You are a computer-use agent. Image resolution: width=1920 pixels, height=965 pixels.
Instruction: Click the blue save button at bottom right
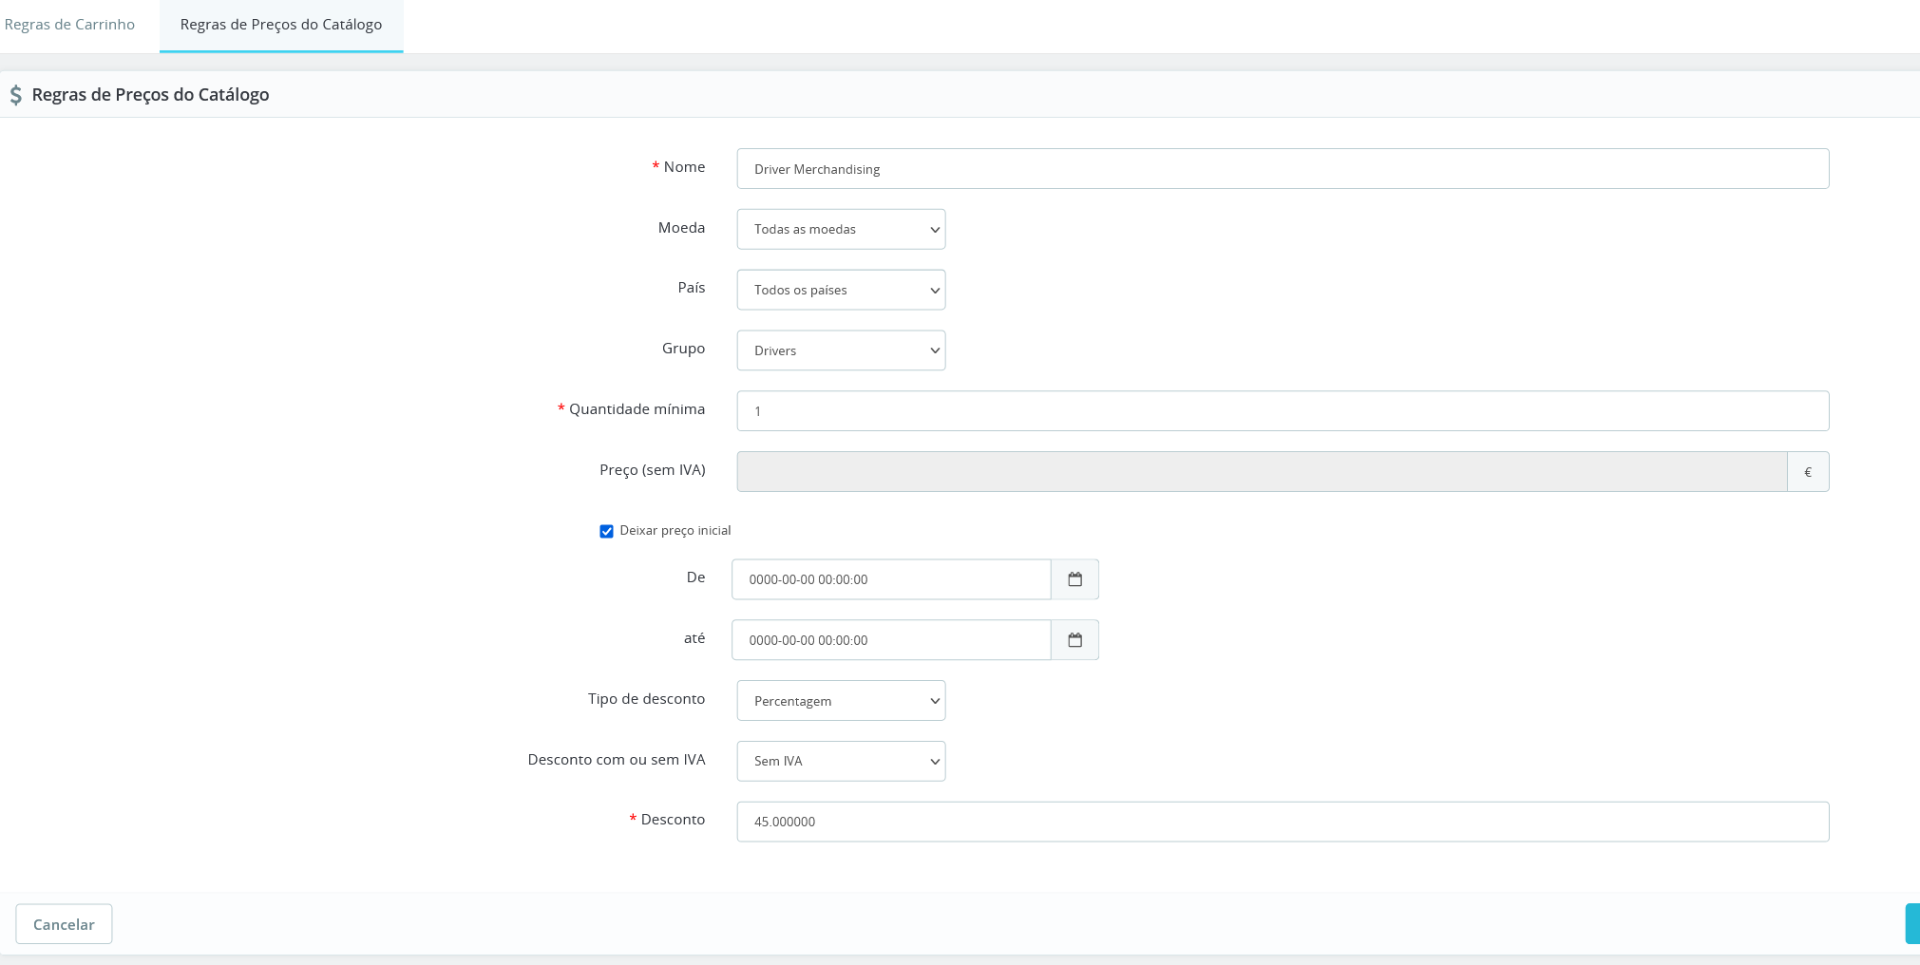(1911, 924)
